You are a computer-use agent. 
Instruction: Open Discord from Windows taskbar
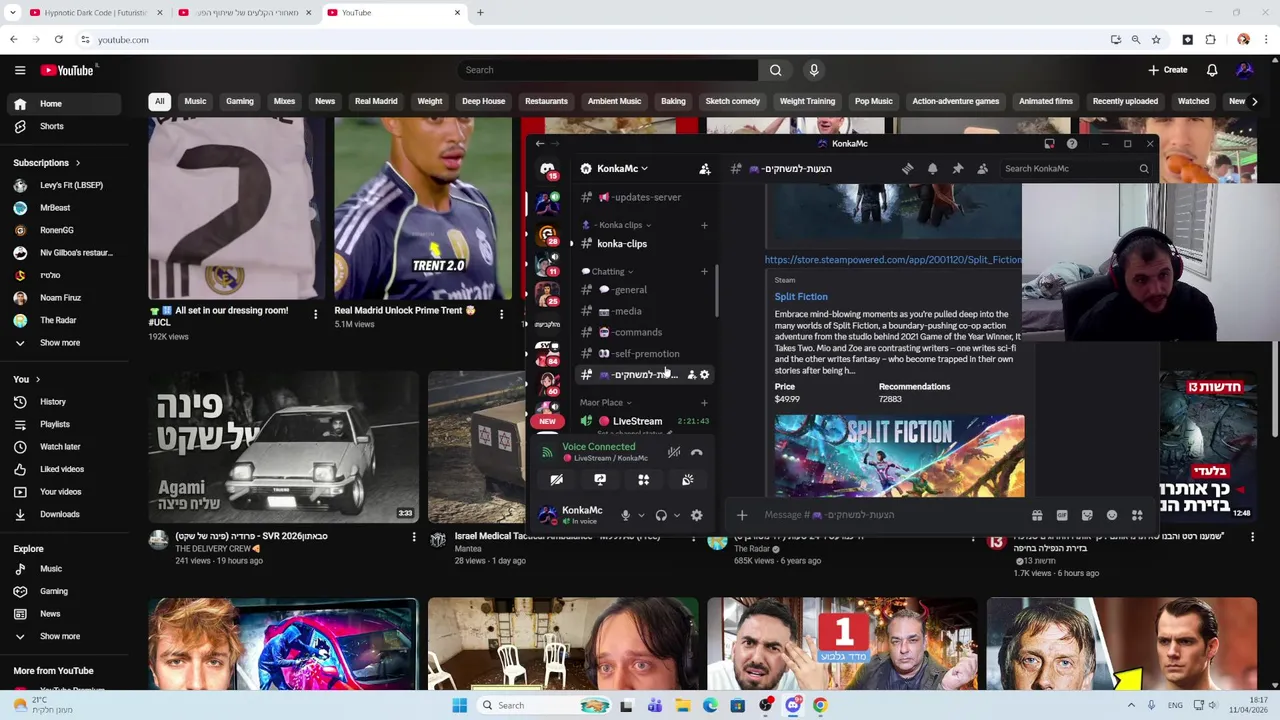(x=793, y=705)
